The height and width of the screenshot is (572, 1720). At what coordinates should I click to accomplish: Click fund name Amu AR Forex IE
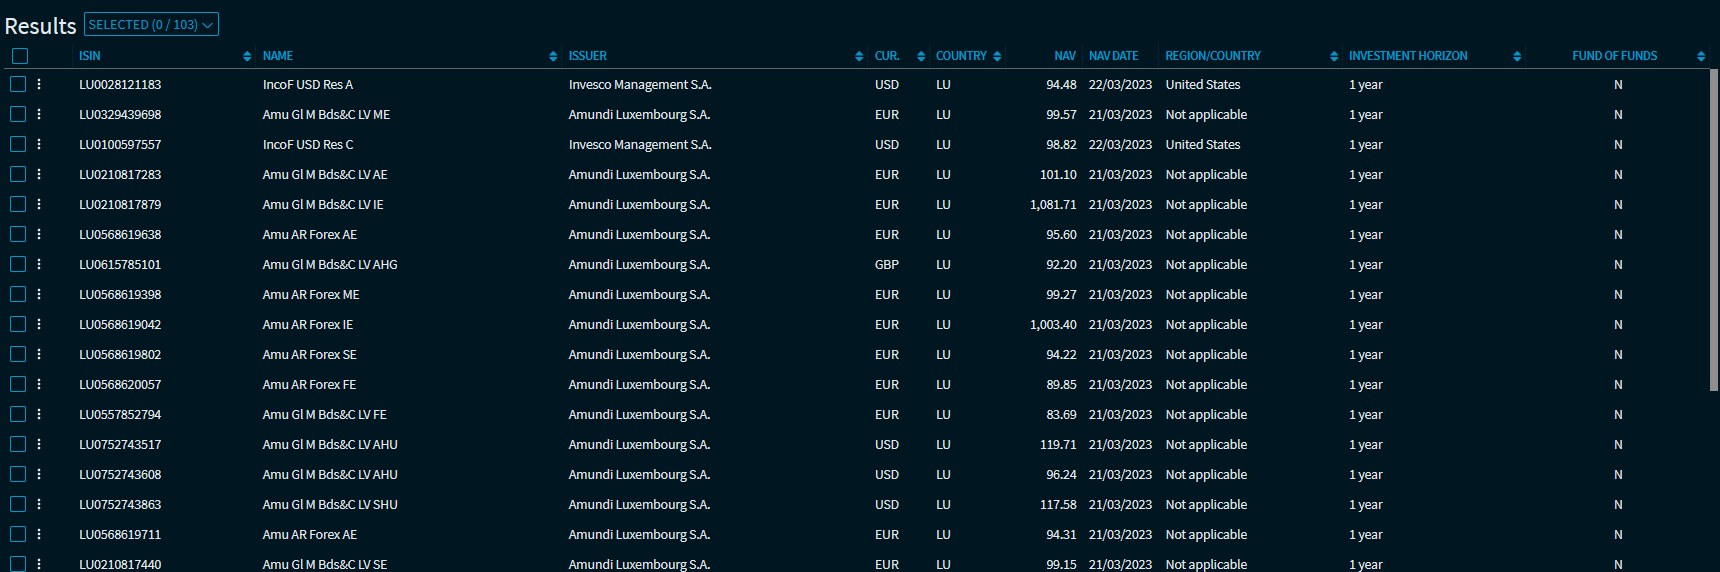pyautogui.click(x=308, y=325)
